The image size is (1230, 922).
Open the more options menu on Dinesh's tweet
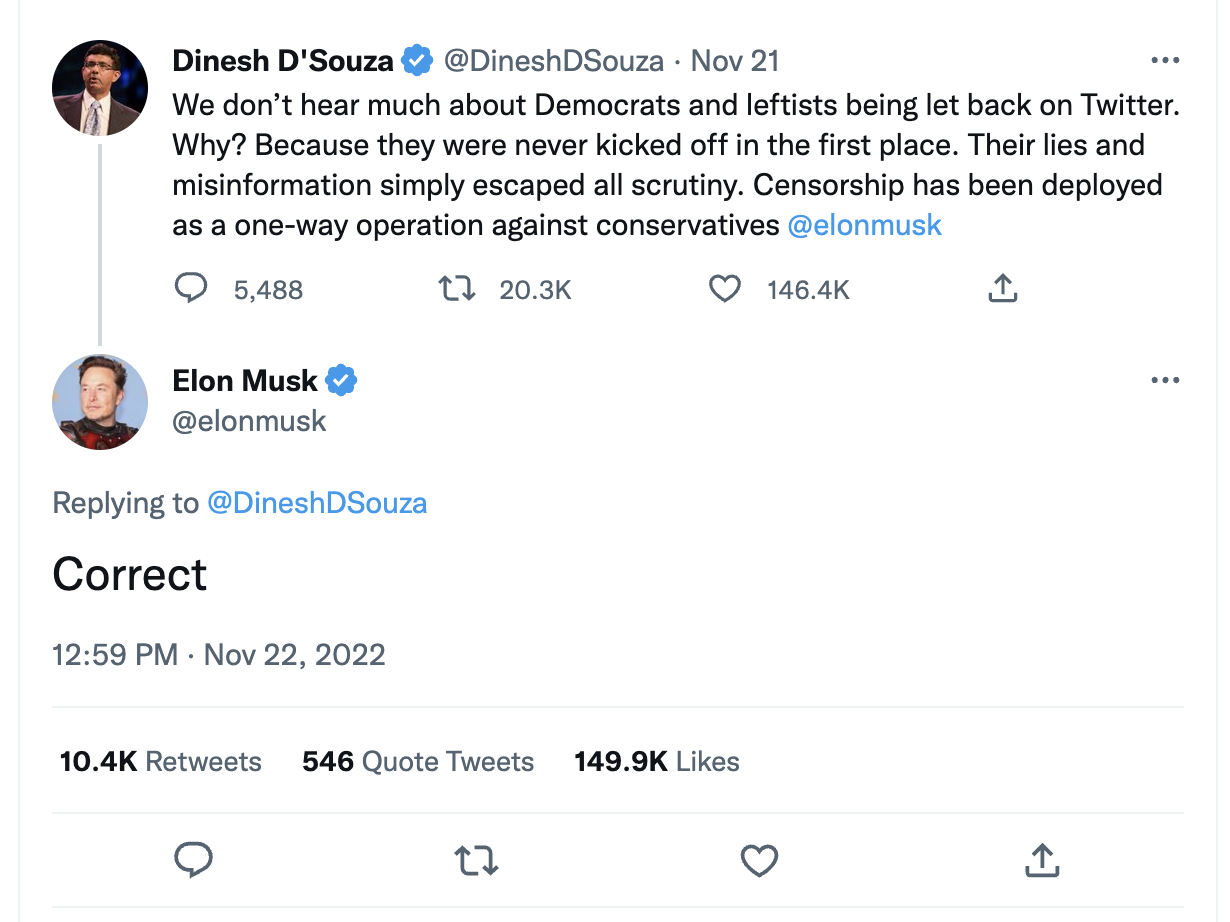coord(1165,60)
